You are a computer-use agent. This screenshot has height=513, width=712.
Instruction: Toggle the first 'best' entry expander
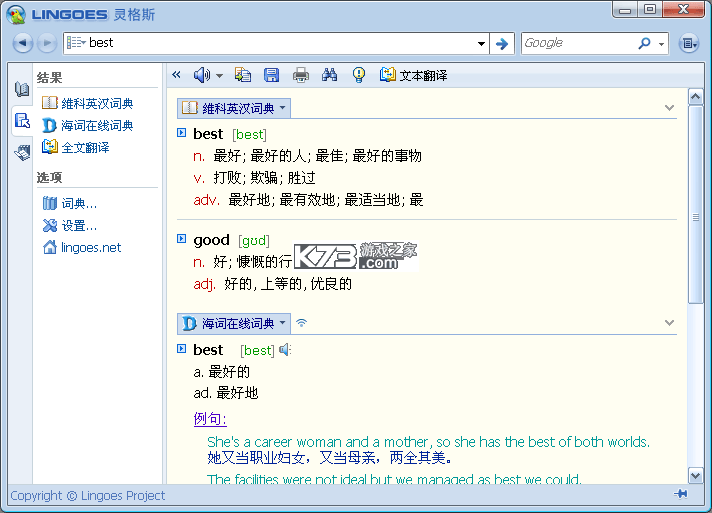tap(182, 133)
